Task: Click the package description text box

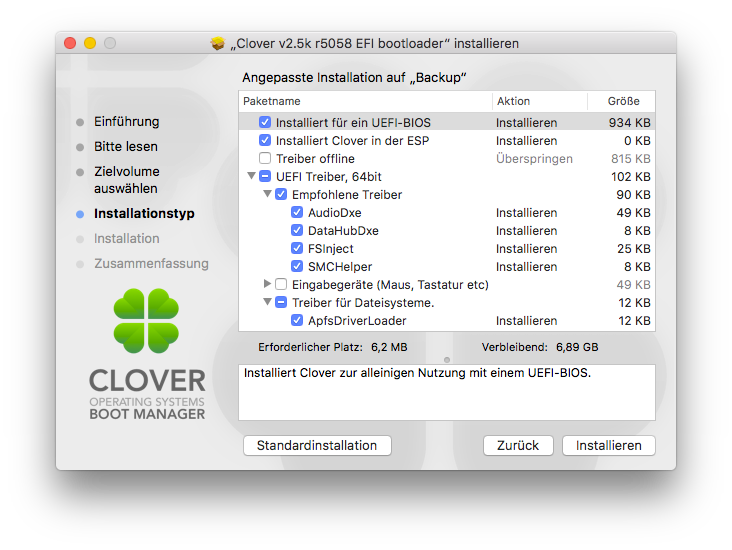Action: pyautogui.click(x=447, y=392)
